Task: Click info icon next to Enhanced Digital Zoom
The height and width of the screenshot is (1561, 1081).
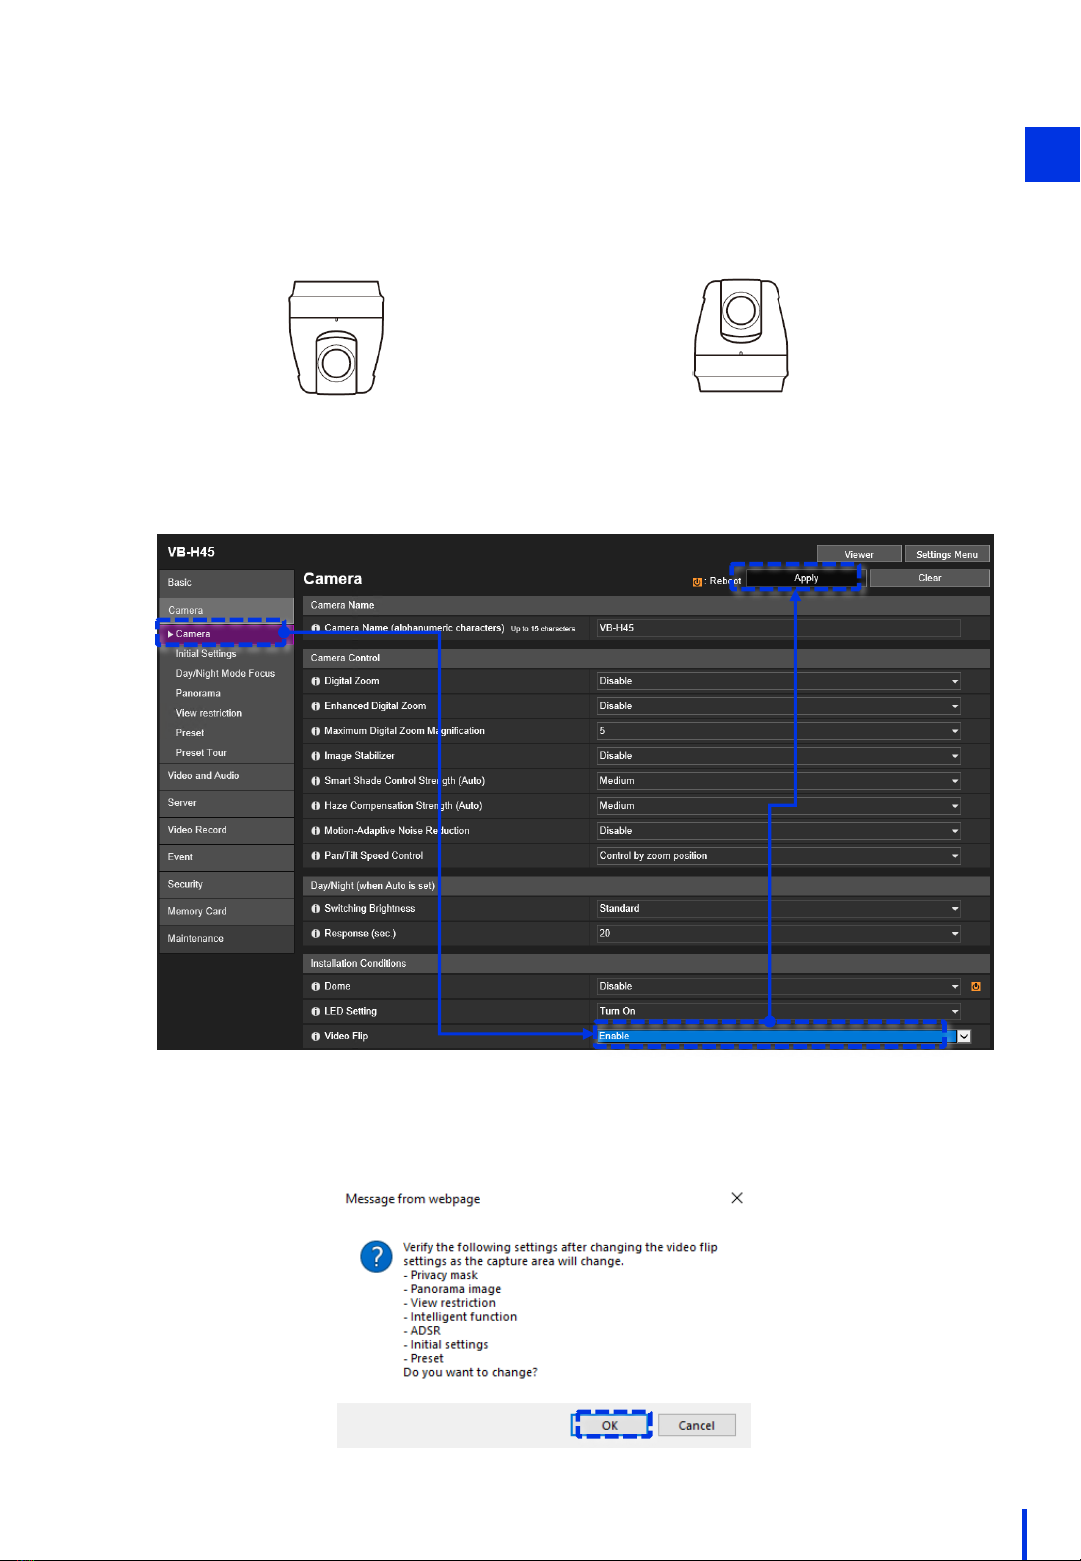Action: [x=316, y=706]
